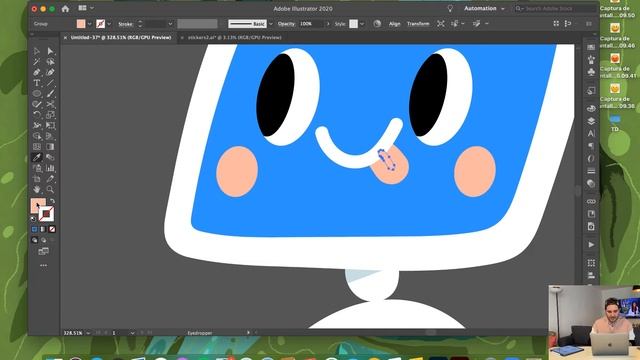Select the Pen tool
This screenshot has height=360, width=640.
(37, 72)
